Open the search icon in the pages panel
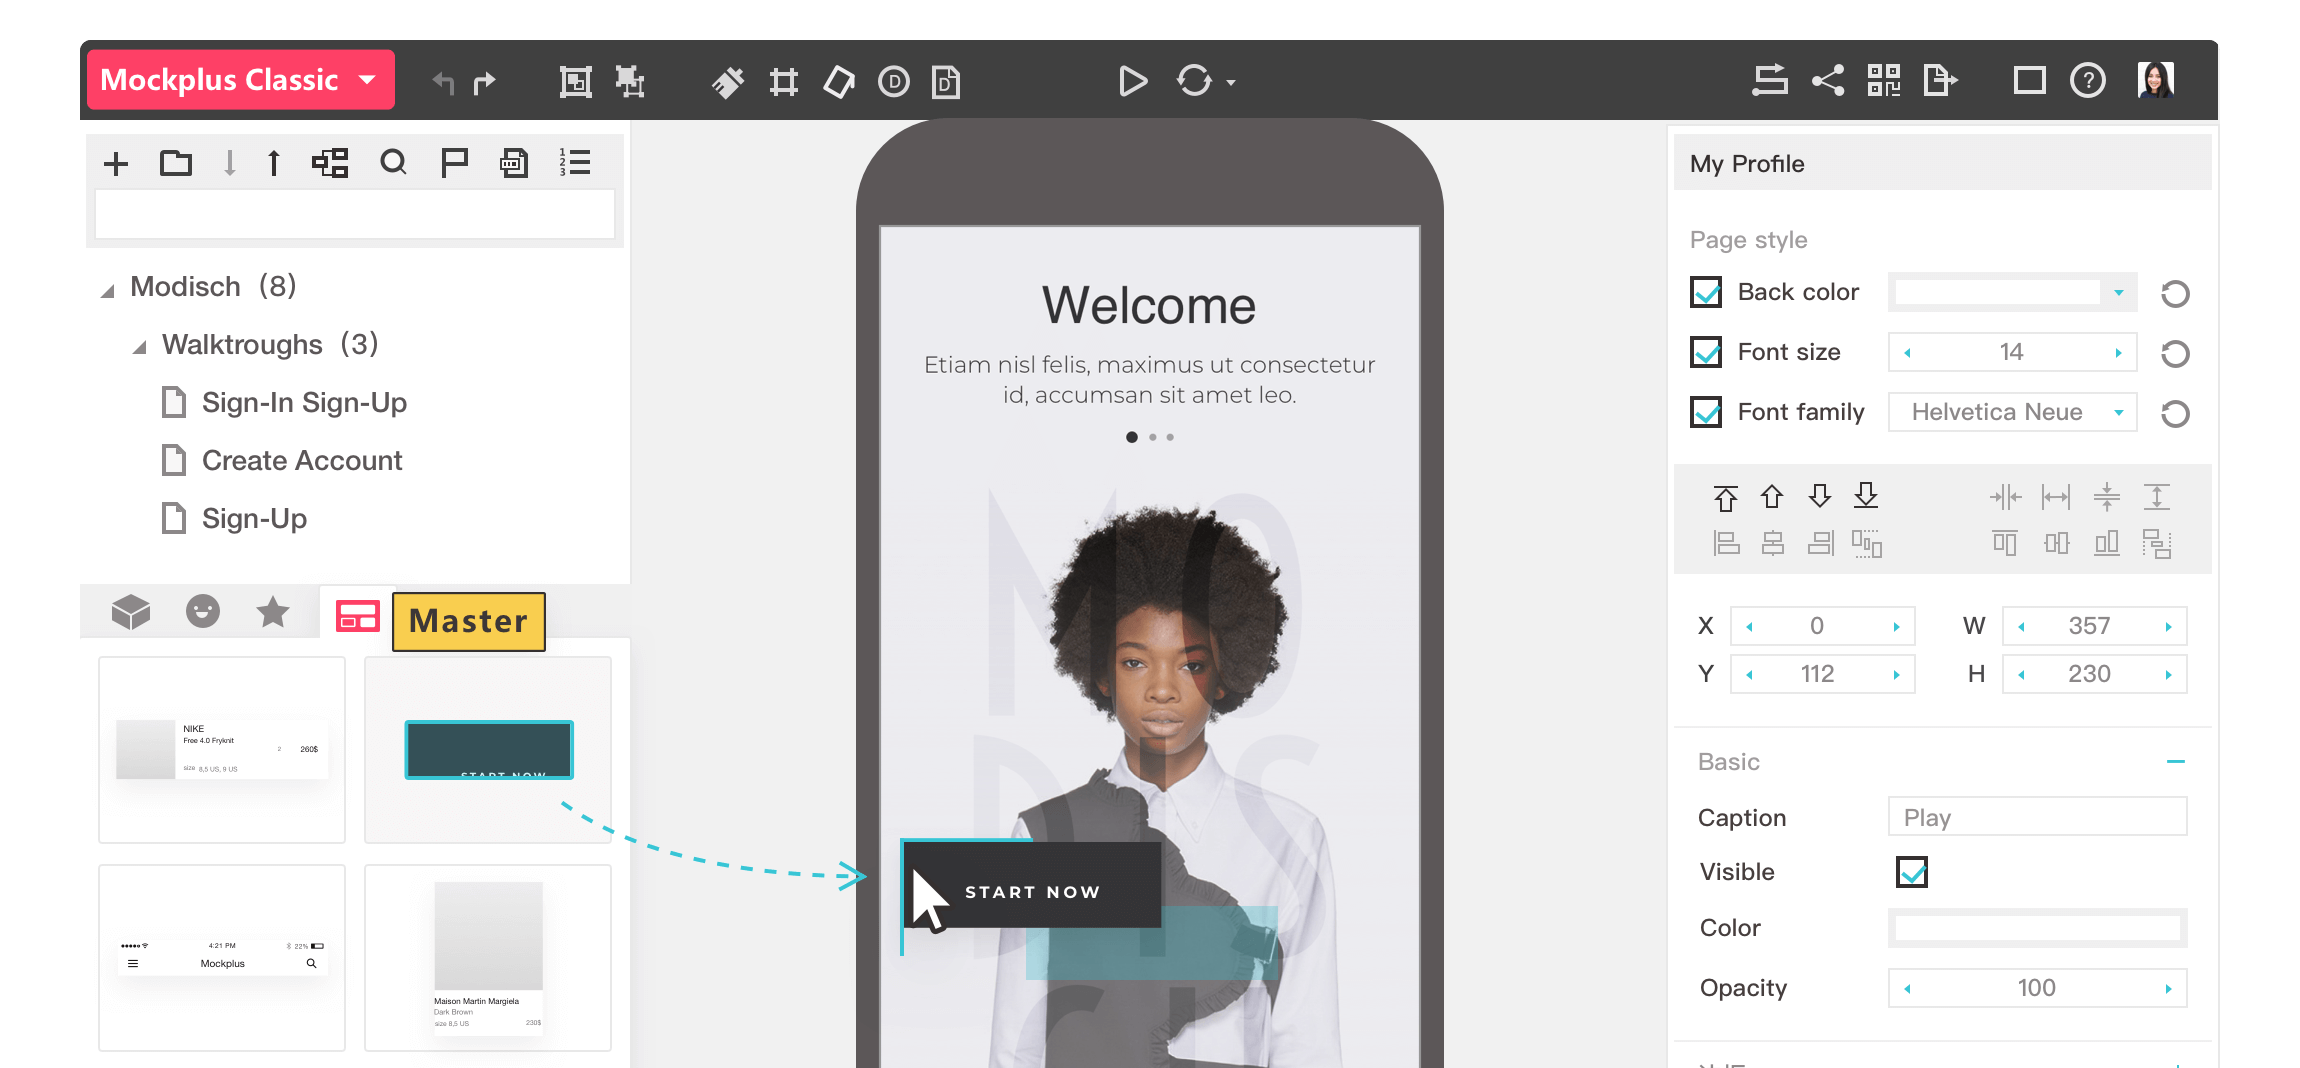 tap(394, 162)
